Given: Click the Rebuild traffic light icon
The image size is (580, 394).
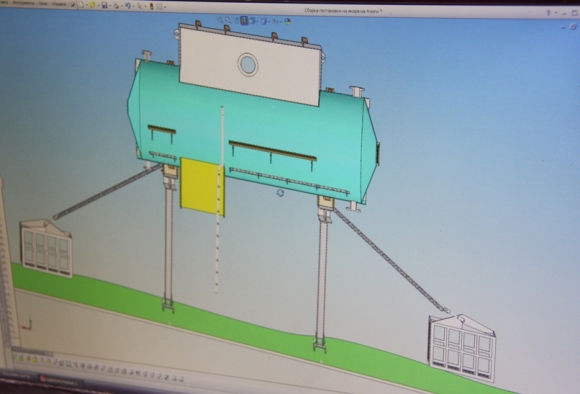Looking at the screenshot, I should click(x=152, y=6).
